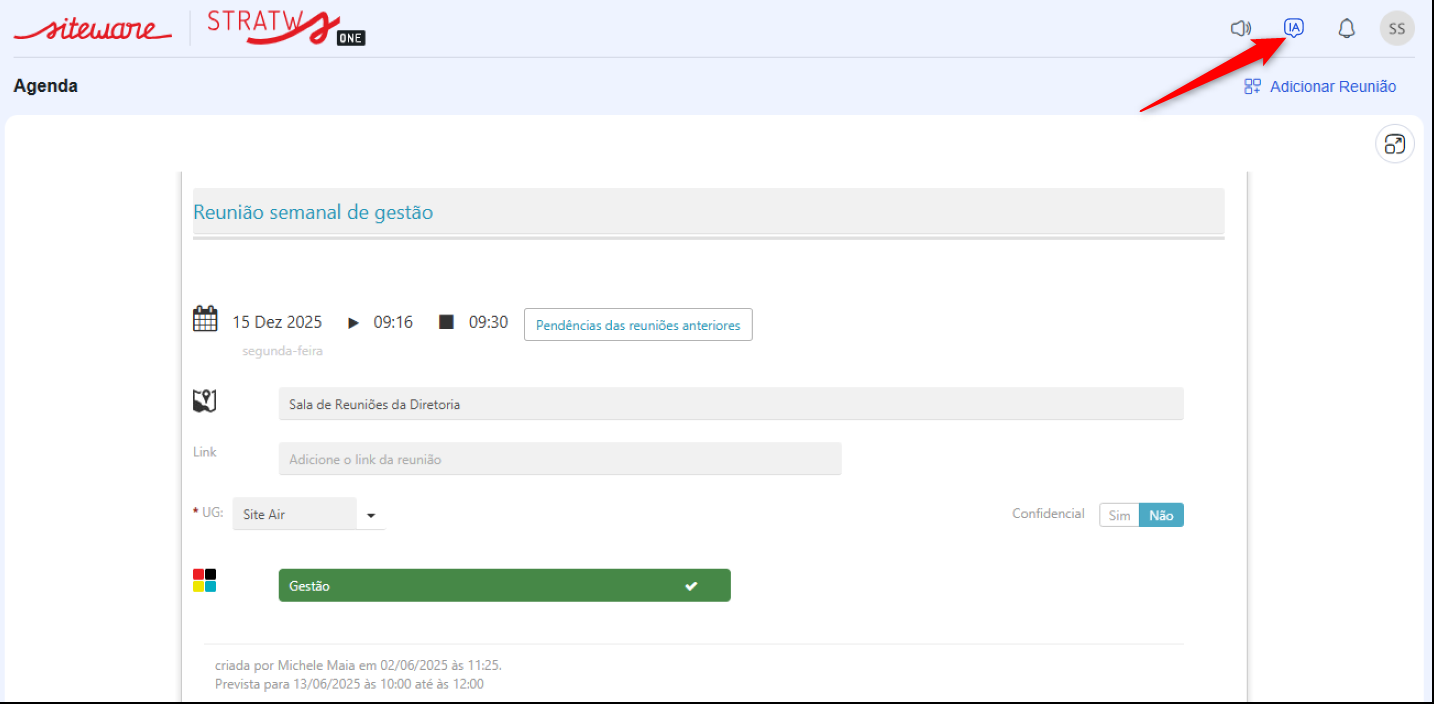Image resolution: width=1434 pixels, height=704 pixels.
Task: Expand the UG dropdown arrow
Action: point(371,516)
